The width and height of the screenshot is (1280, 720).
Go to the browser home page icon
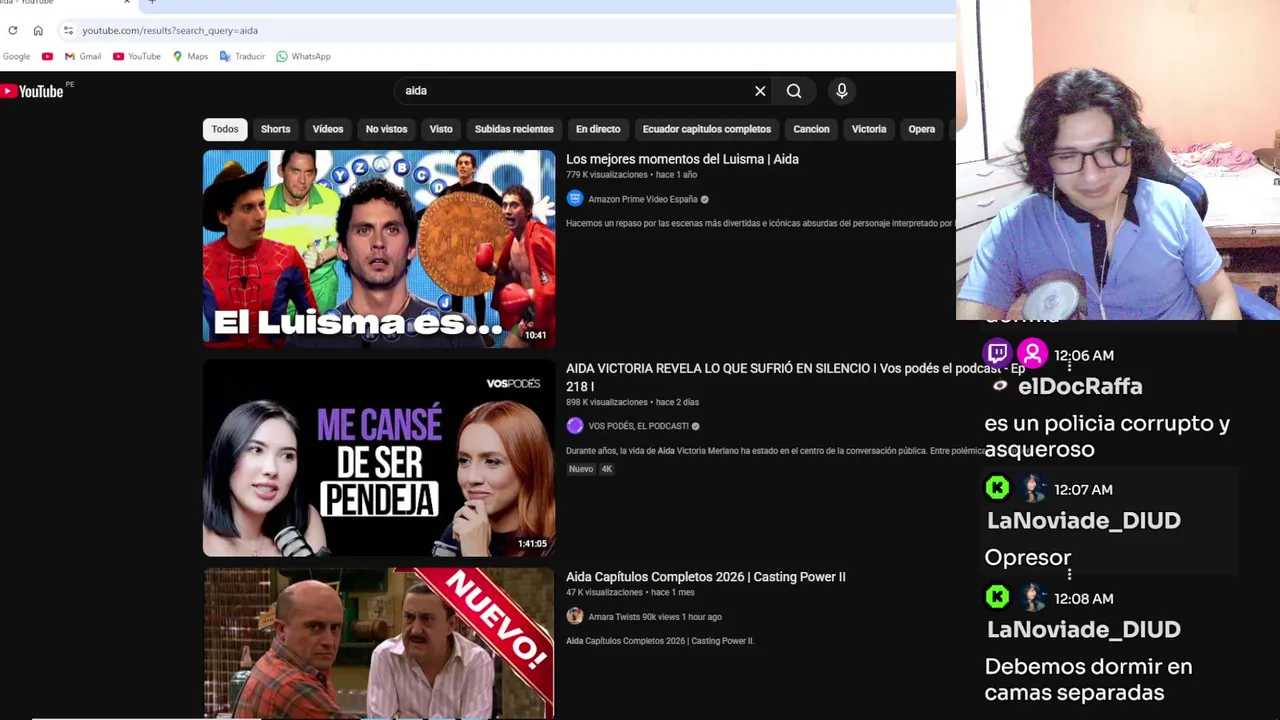point(38,30)
